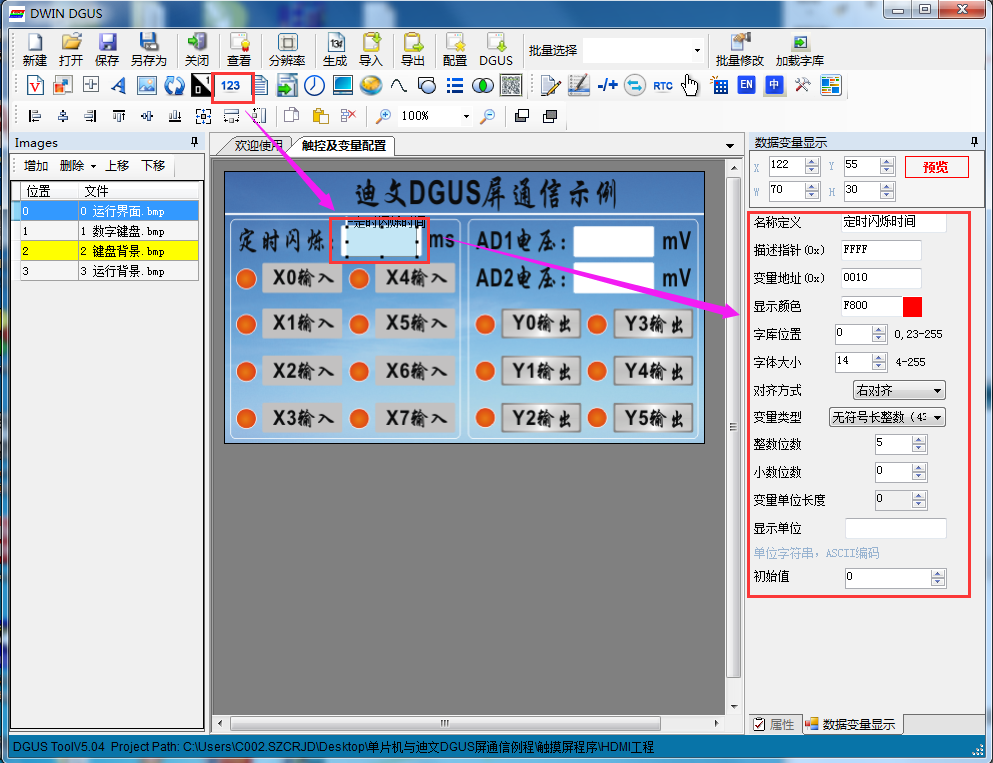Image resolution: width=993 pixels, height=763 pixels.
Task: Open the wrench and hammer tools icon
Action: tap(802, 85)
